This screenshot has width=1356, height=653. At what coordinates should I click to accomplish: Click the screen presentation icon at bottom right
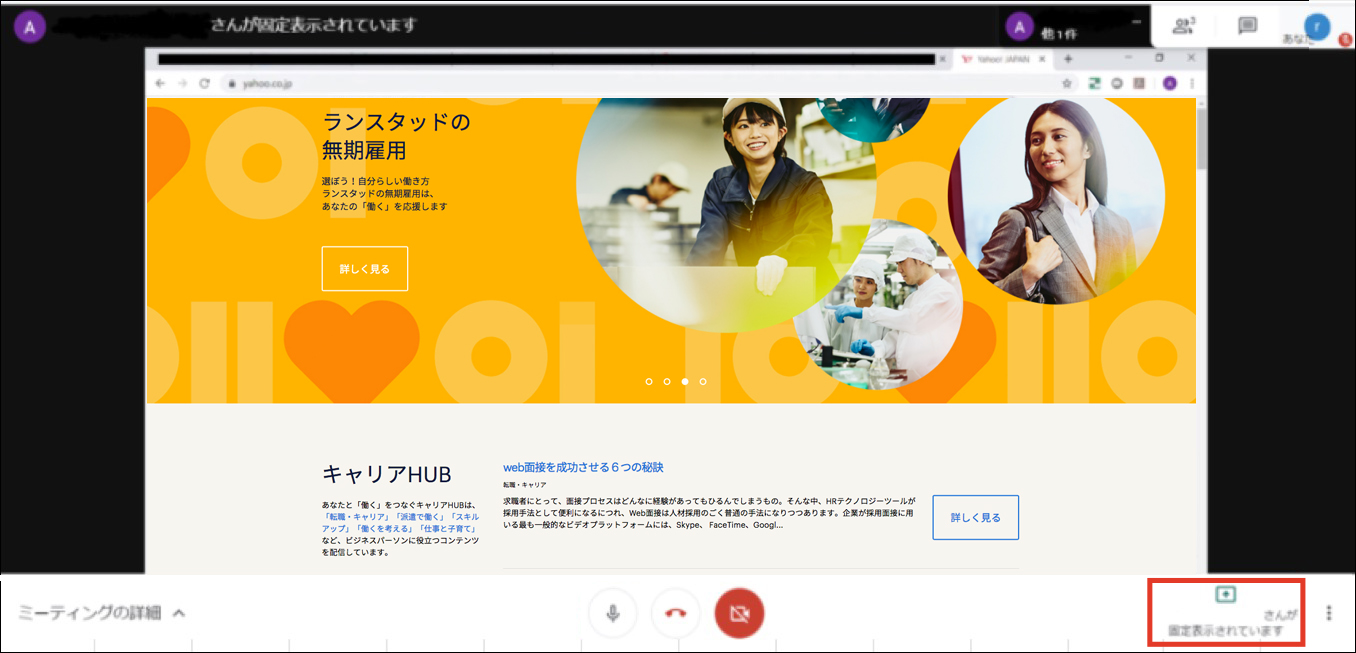(x=1226, y=594)
